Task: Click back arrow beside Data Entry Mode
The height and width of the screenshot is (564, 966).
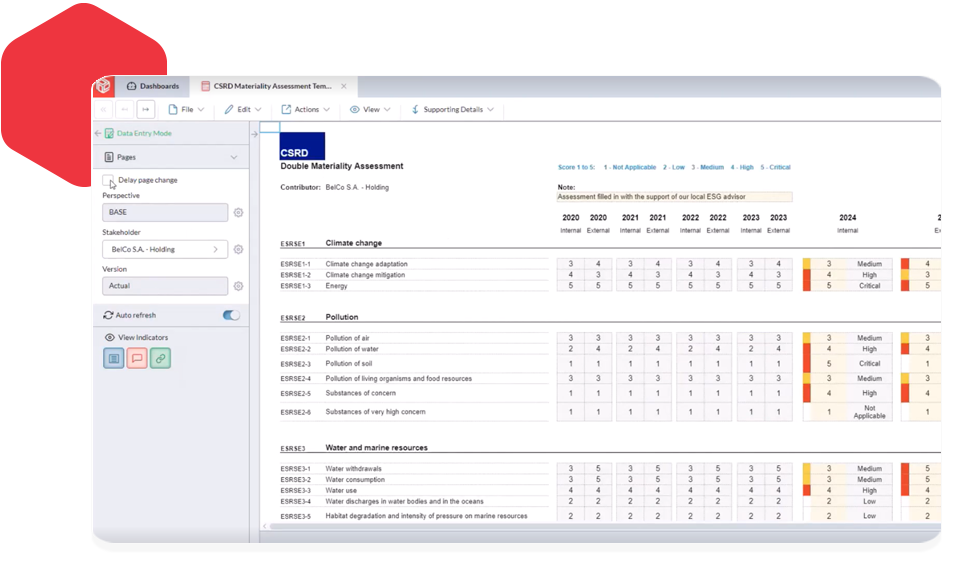Action: [x=98, y=133]
